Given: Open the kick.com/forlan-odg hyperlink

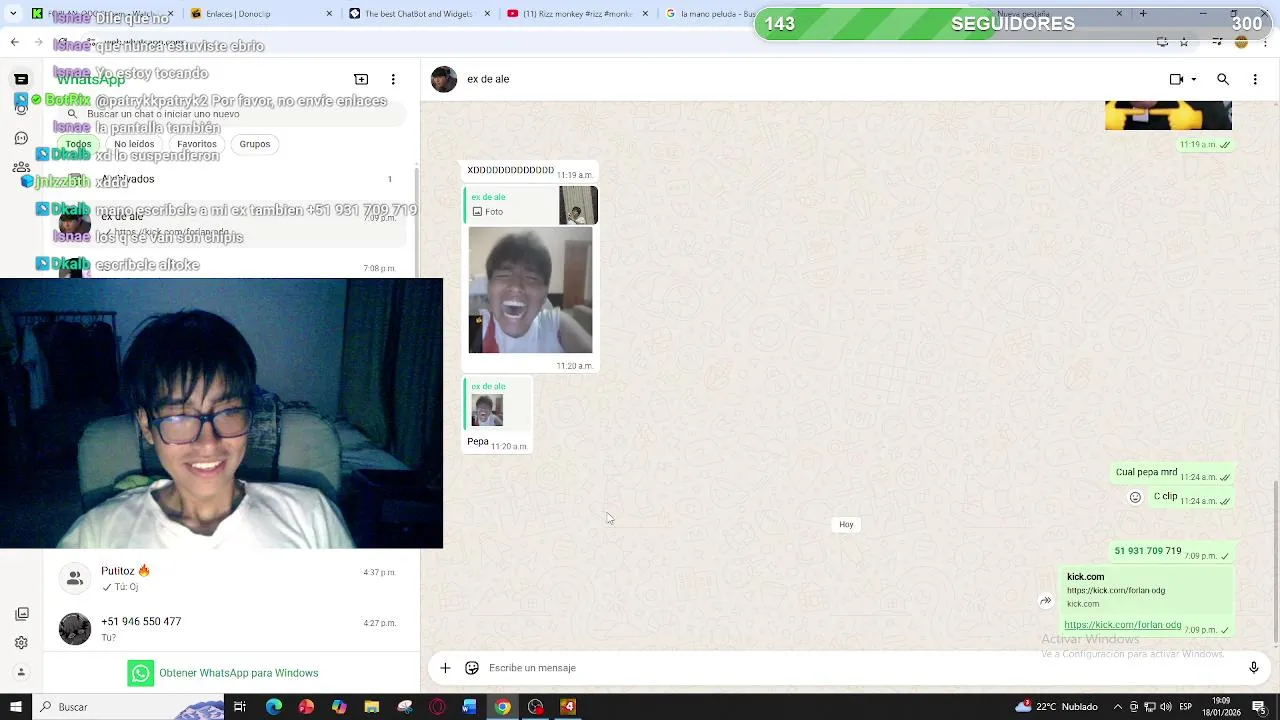Looking at the screenshot, I should click(x=1122, y=625).
